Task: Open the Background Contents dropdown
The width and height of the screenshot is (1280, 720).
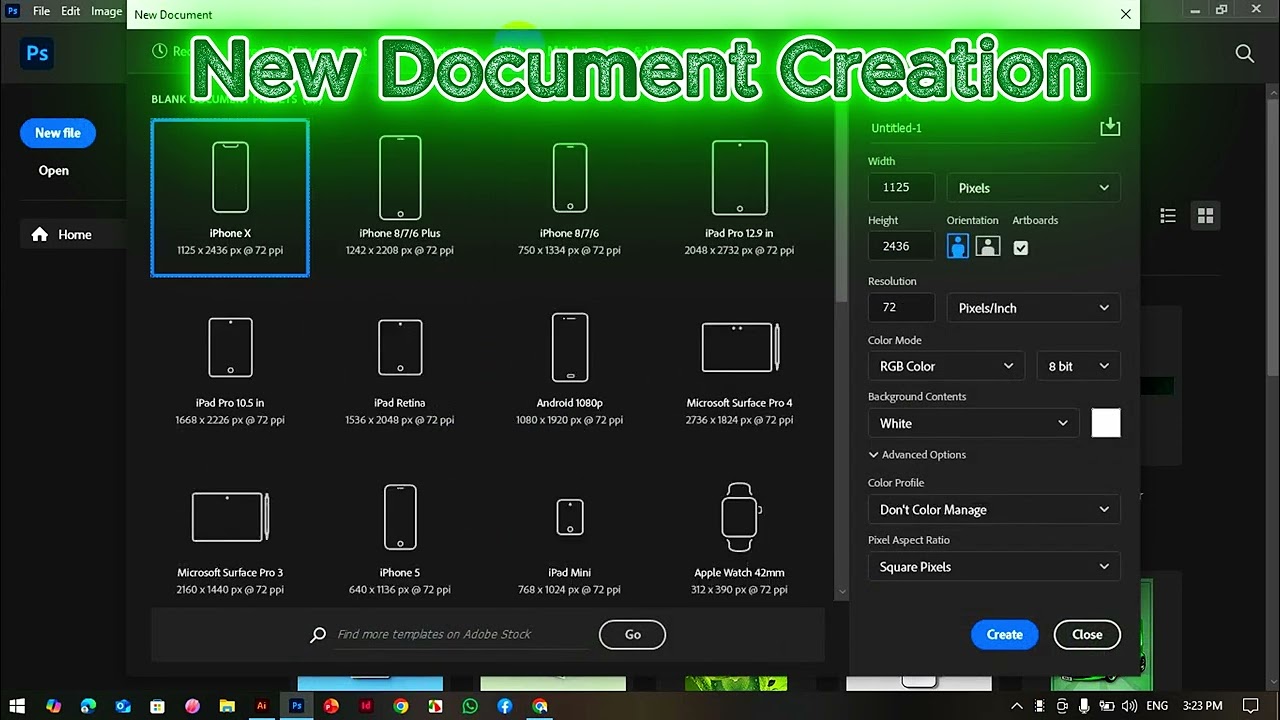Action: [x=974, y=423]
